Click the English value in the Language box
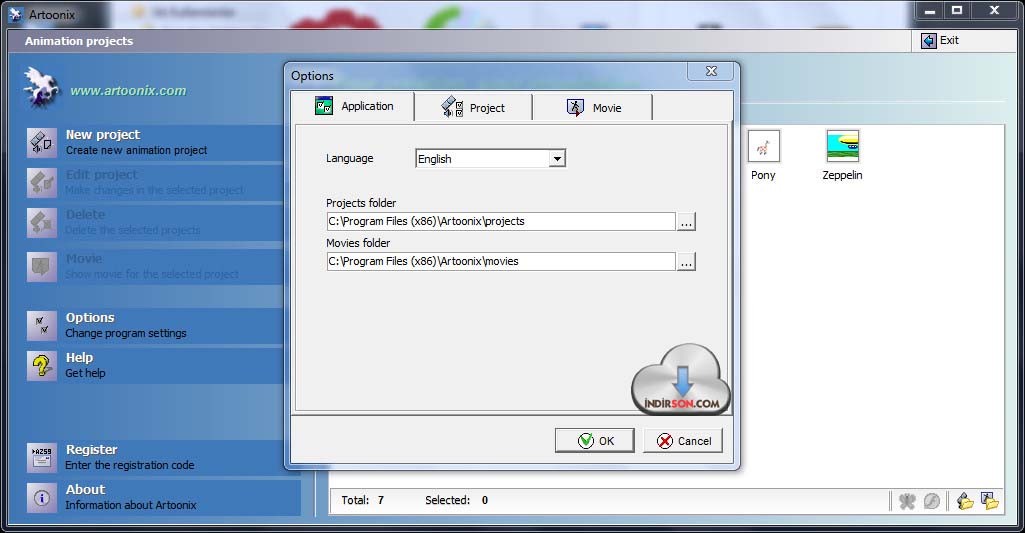The height and width of the screenshot is (533, 1025). point(435,159)
